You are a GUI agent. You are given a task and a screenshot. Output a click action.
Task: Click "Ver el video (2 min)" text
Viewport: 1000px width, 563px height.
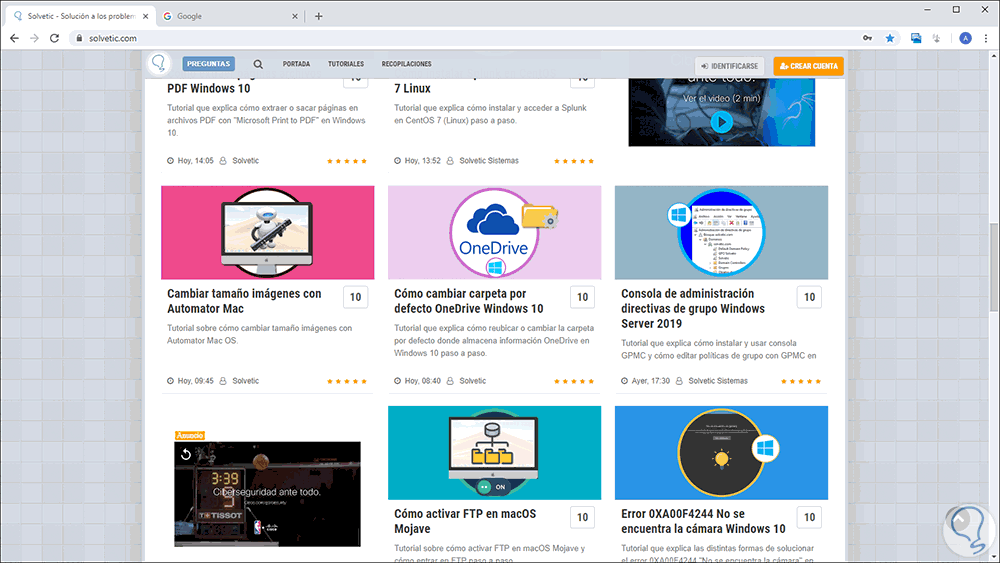(721, 98)
